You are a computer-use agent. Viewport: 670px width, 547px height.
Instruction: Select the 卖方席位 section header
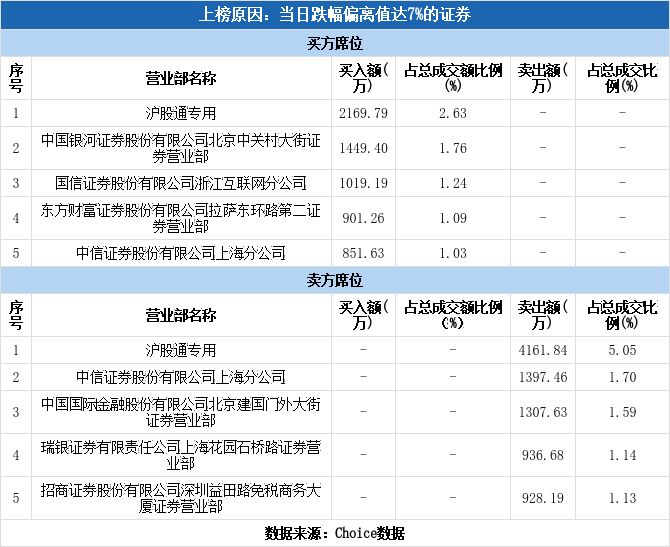335,280
